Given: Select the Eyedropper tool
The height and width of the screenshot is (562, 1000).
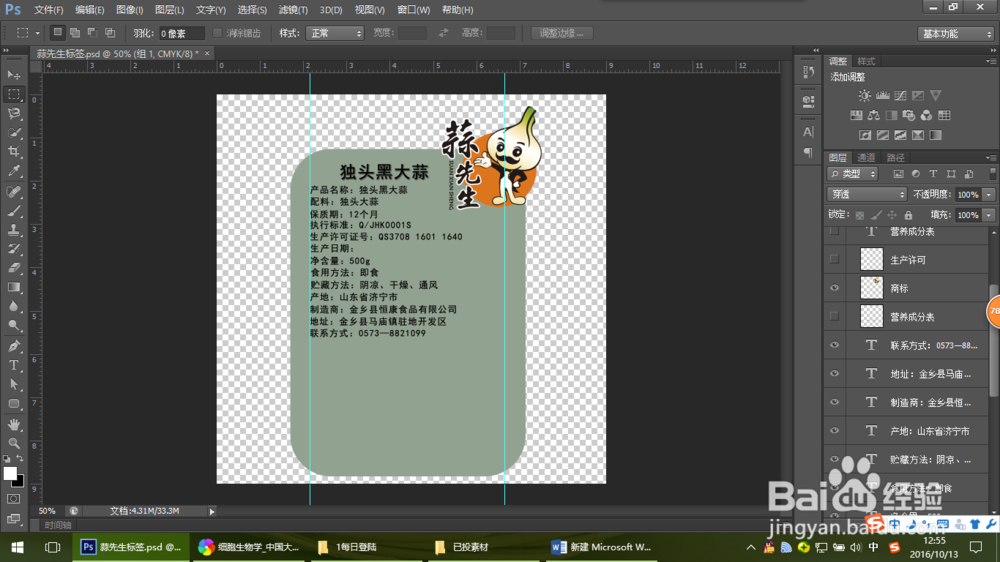Looking at the screenshot, I should tap(13, 170).
